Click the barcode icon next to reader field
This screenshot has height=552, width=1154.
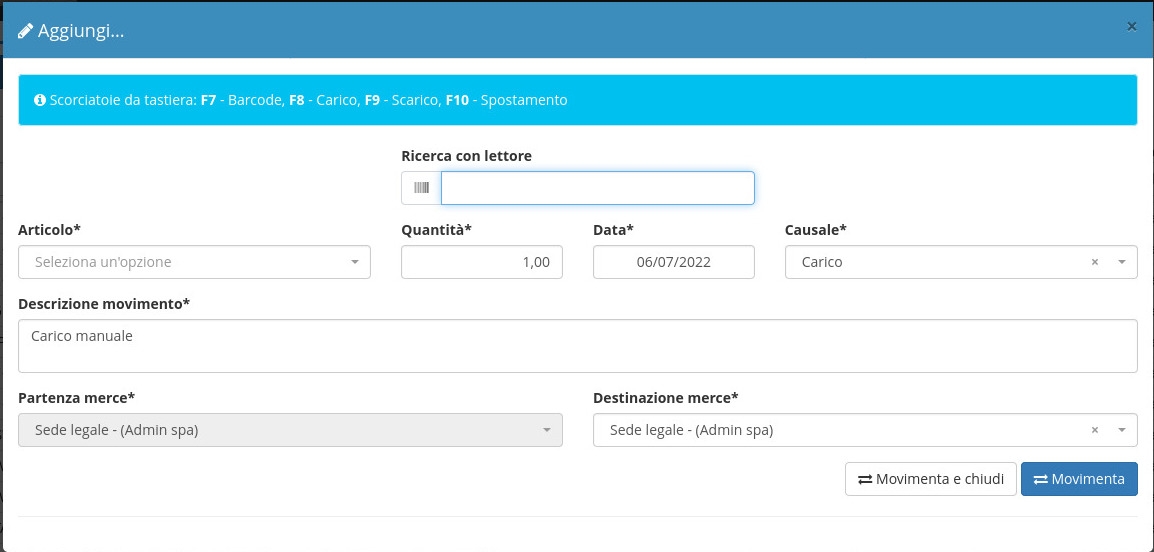pos(421,188)
